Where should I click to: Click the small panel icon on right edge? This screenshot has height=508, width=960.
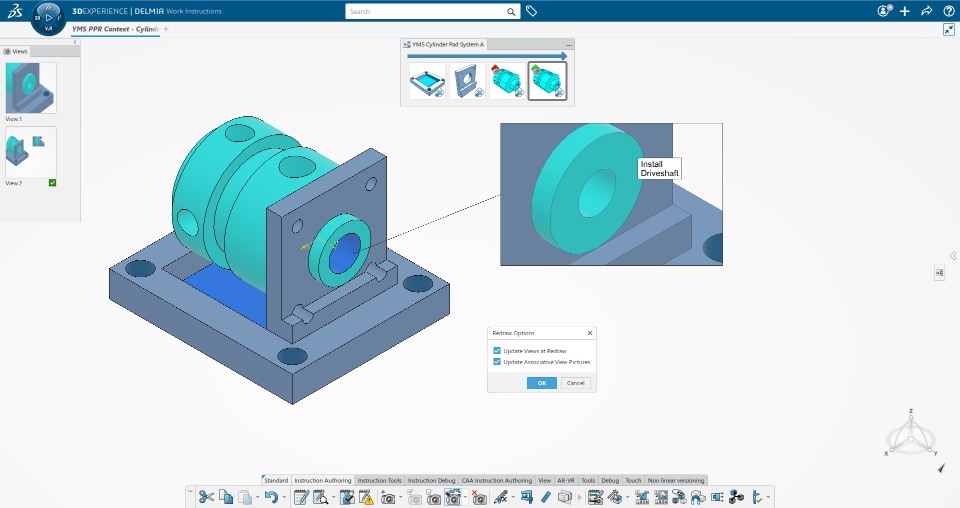click(940, 273)
